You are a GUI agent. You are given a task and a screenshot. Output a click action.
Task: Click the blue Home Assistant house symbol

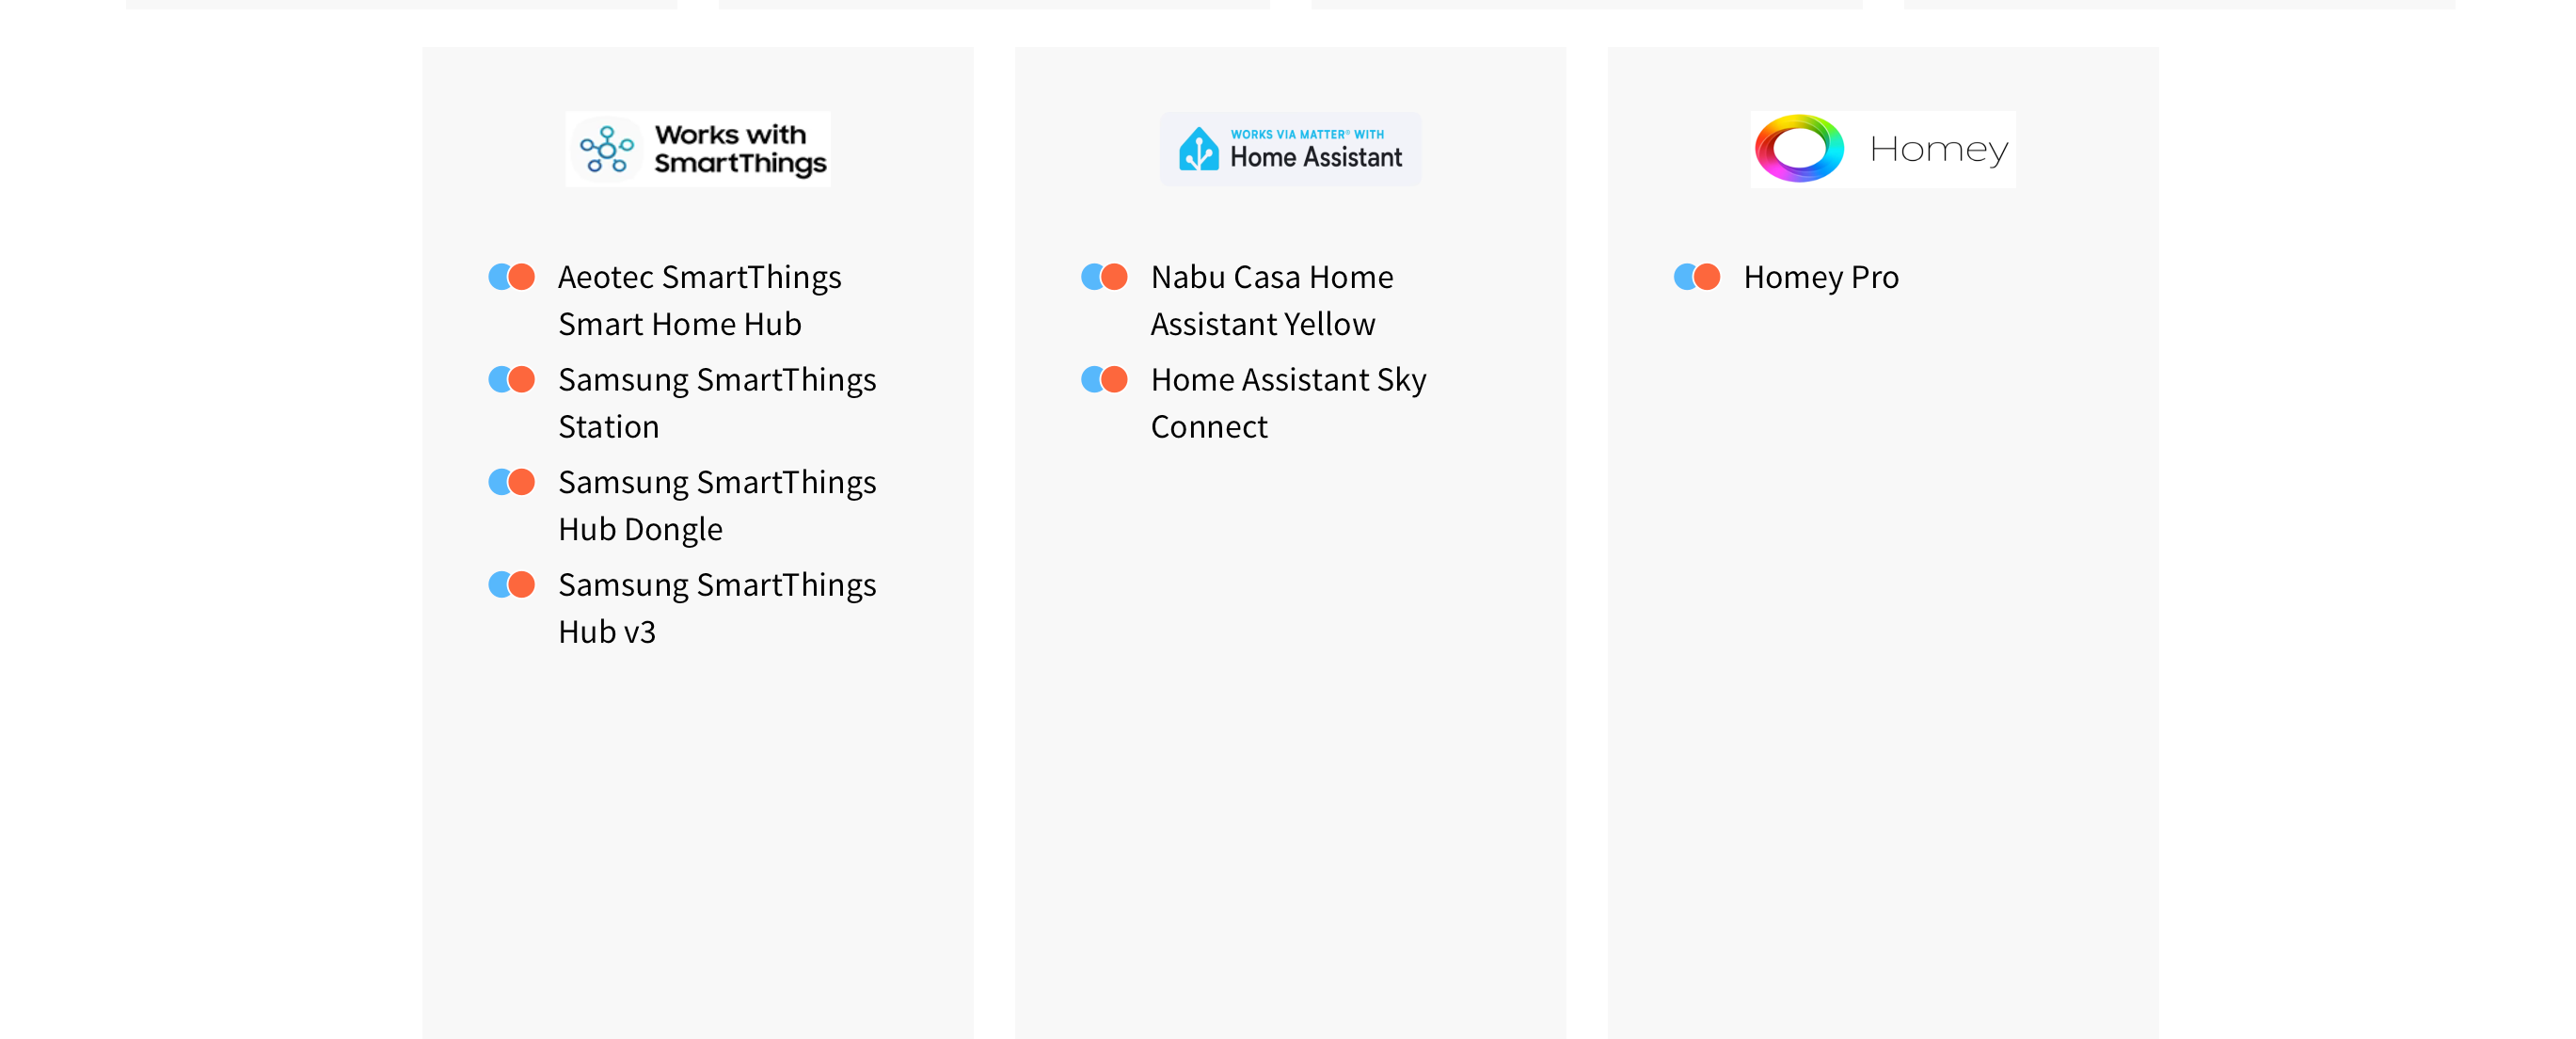pyautogui.click(x=1198, y=149)
